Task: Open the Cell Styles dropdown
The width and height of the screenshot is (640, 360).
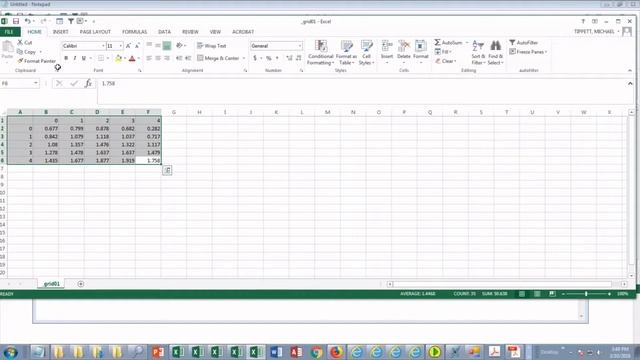Action: [x=367, y=52]
